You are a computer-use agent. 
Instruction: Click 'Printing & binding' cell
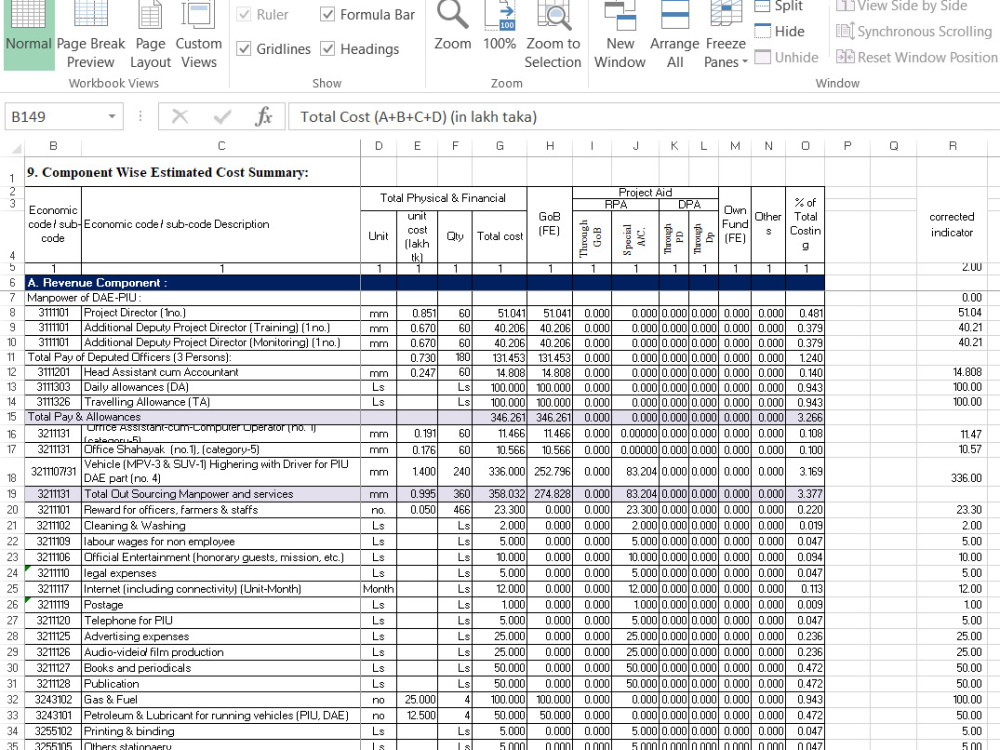point(221,732)
